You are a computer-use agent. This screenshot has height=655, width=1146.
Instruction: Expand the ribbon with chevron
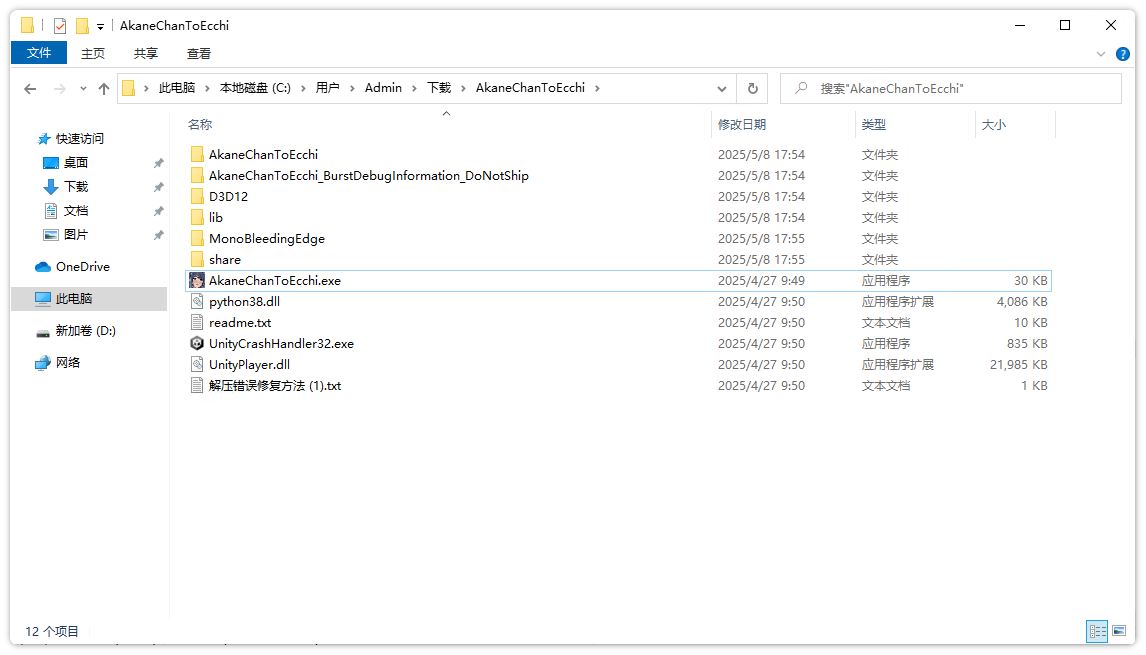point(1101,54)
